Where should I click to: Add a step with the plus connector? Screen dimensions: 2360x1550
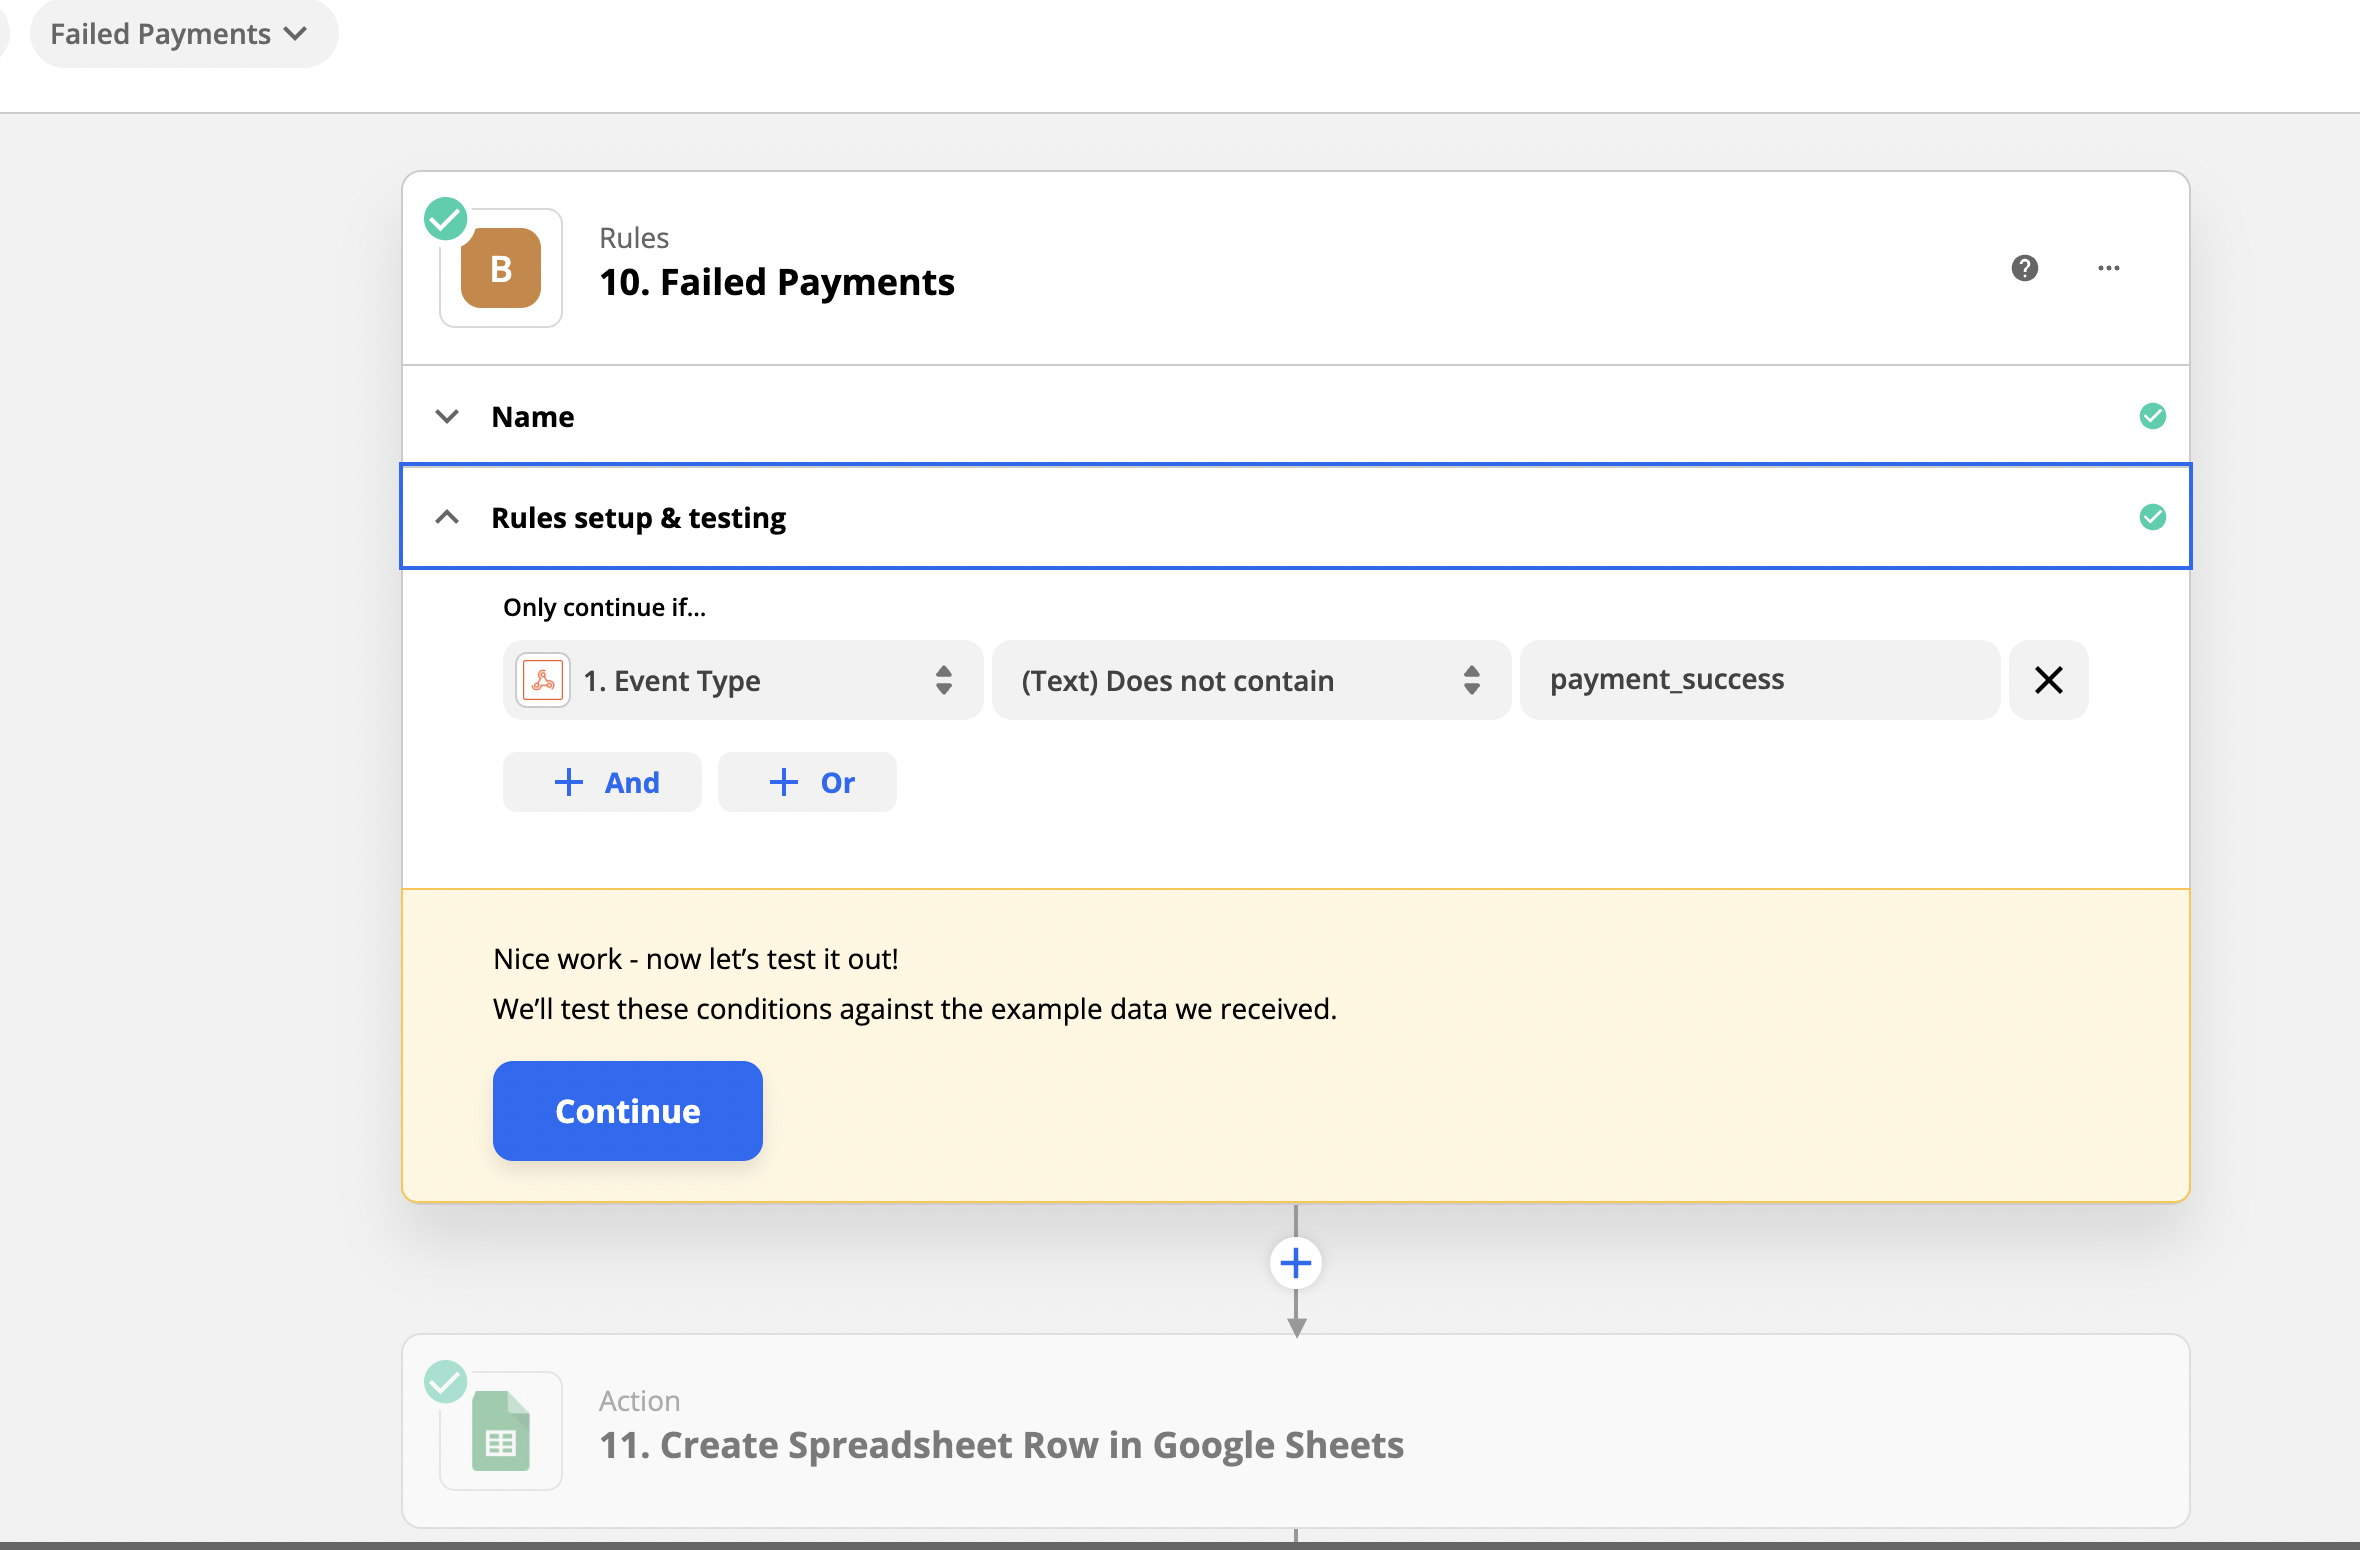pos(1296,1263)
